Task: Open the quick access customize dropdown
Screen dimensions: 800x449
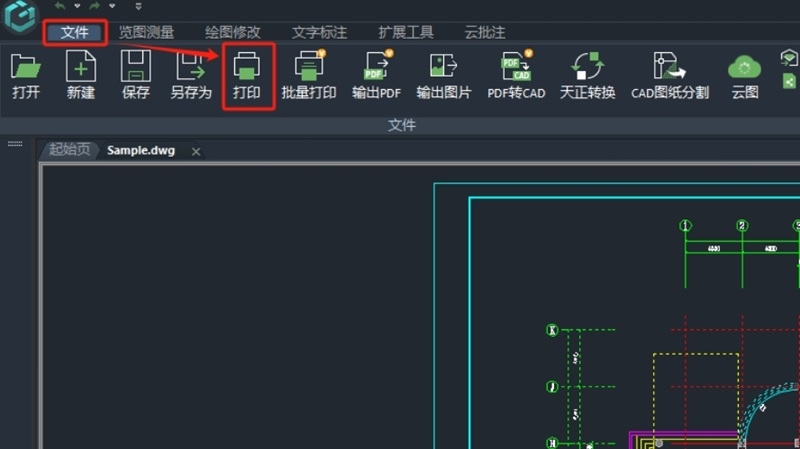Action: click(138, 6)
